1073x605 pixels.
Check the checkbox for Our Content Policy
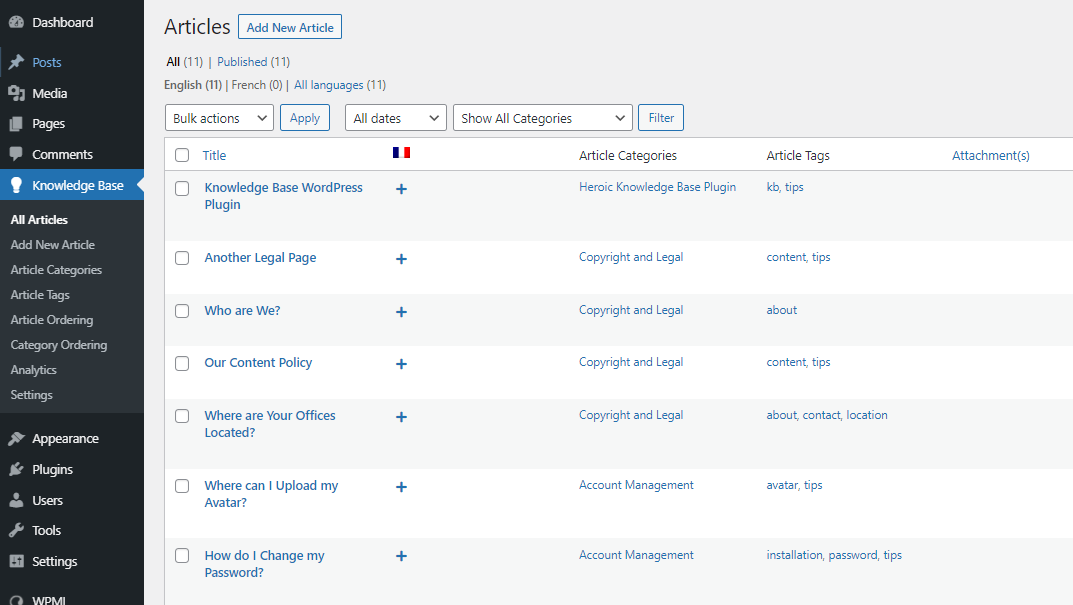(181, 363)
